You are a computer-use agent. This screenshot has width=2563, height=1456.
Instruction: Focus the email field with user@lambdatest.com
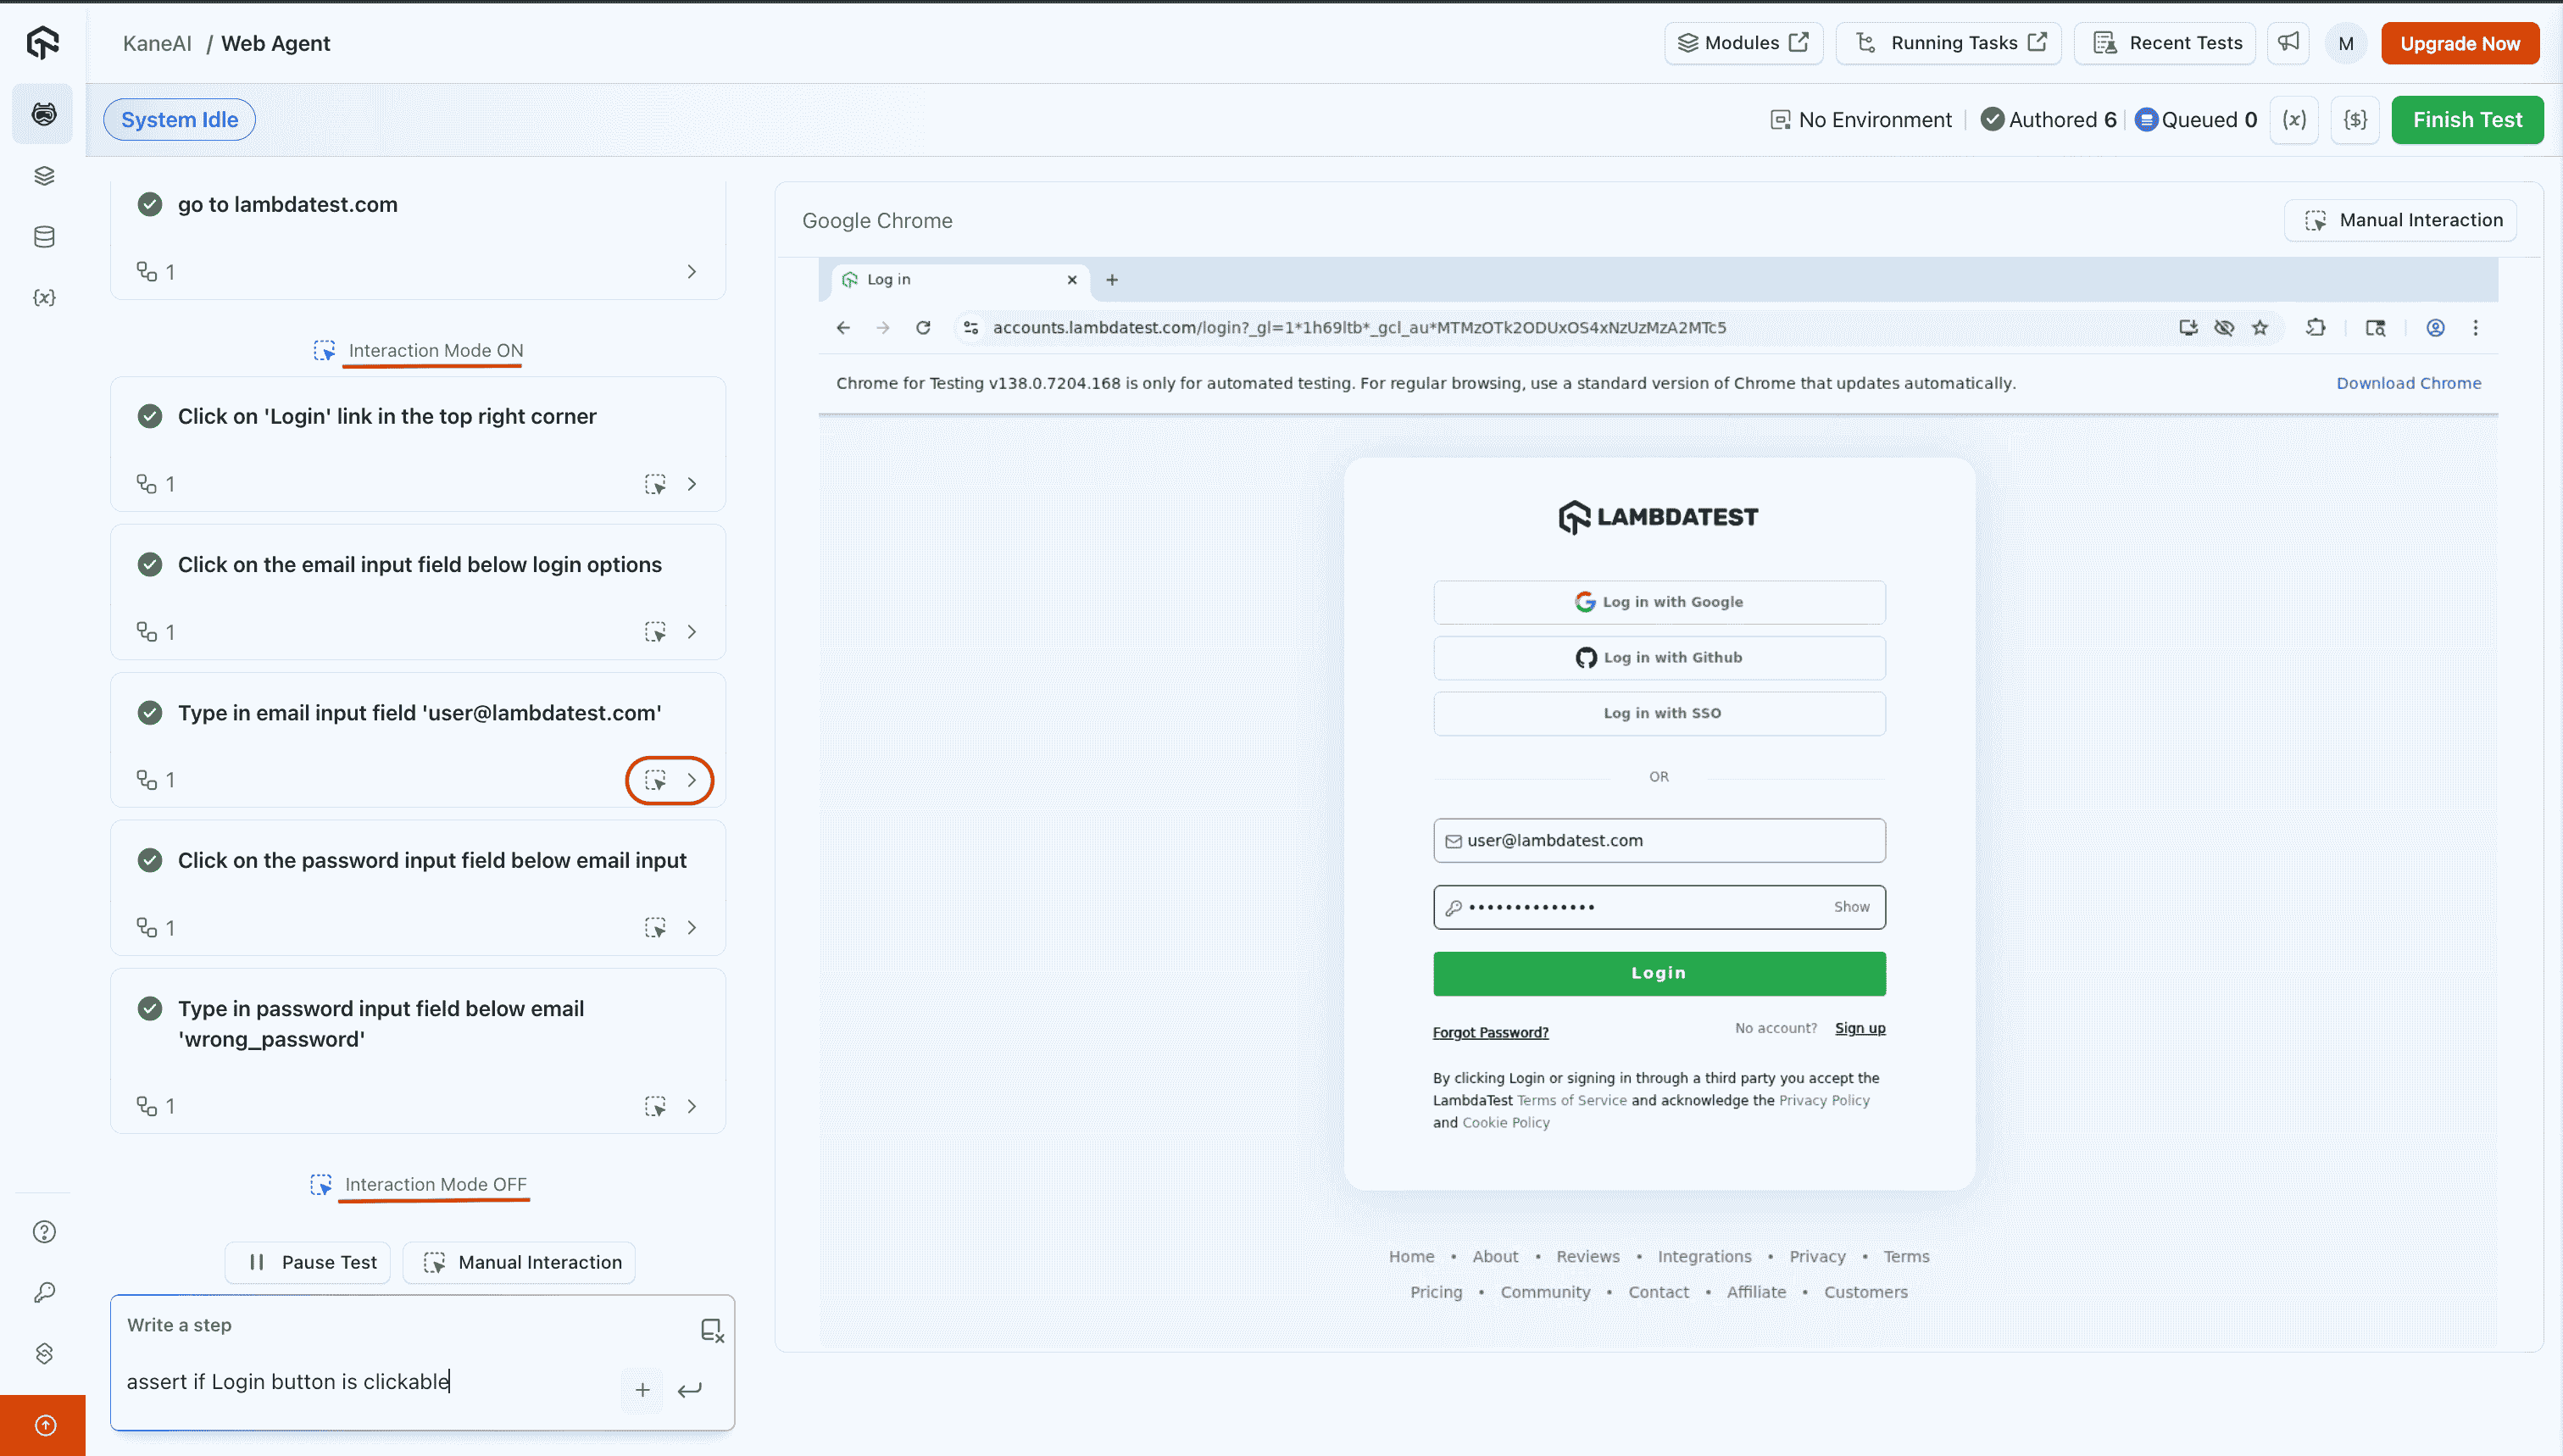click(1659, 841)
